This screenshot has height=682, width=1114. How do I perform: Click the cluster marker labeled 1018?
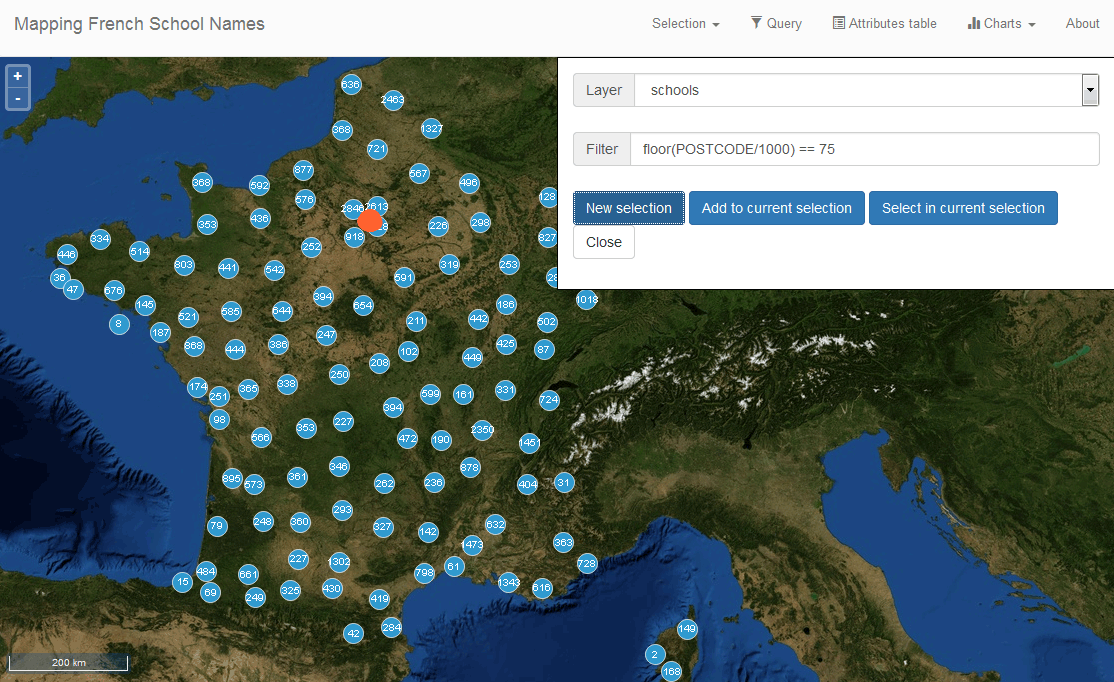click(x=586, y=299)
